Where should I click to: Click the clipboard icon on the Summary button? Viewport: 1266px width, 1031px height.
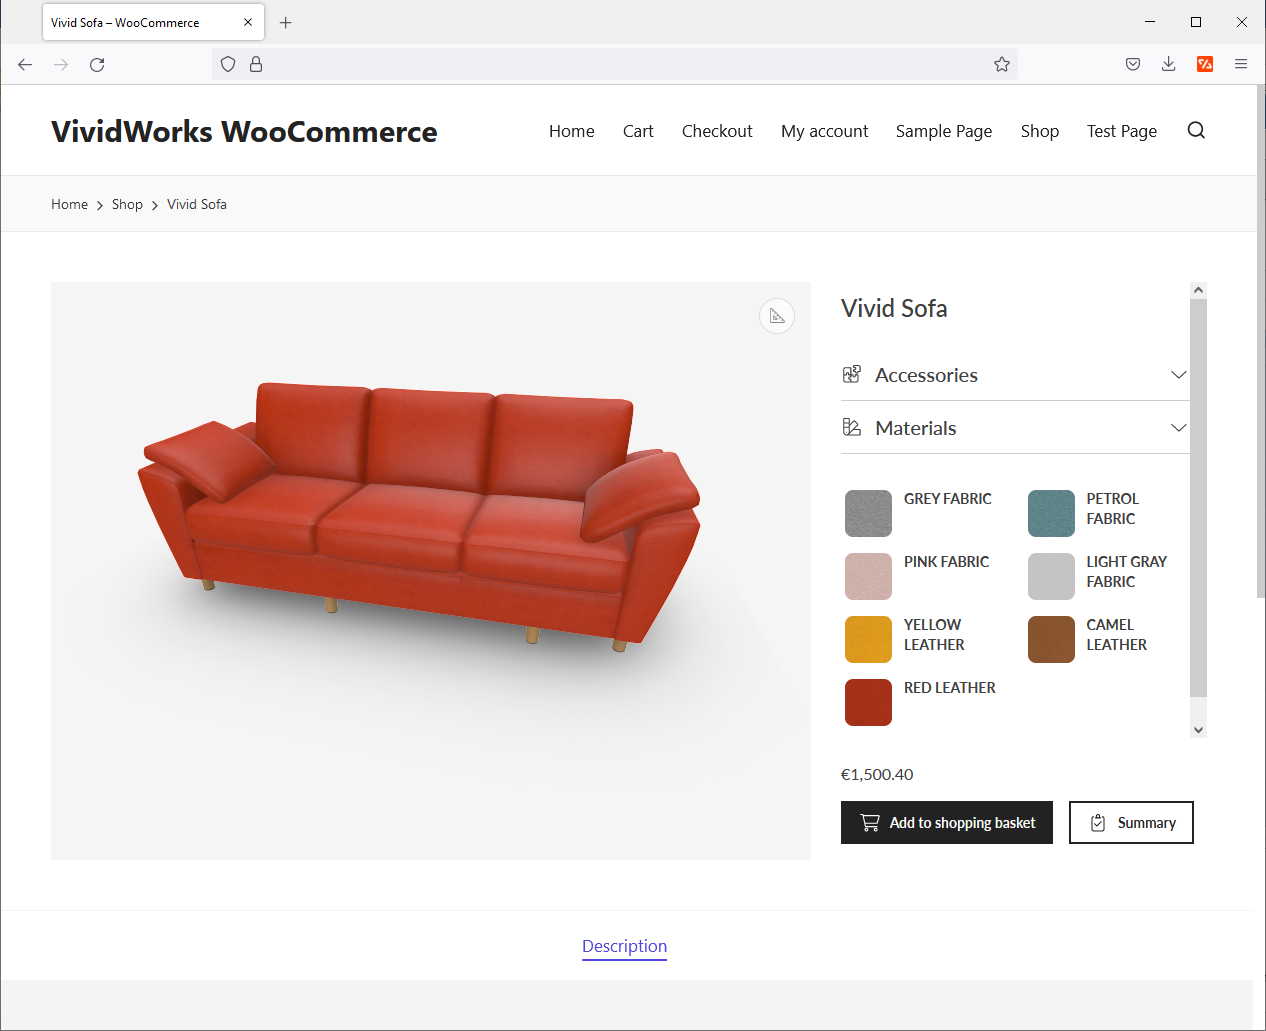coord(1099,822)
